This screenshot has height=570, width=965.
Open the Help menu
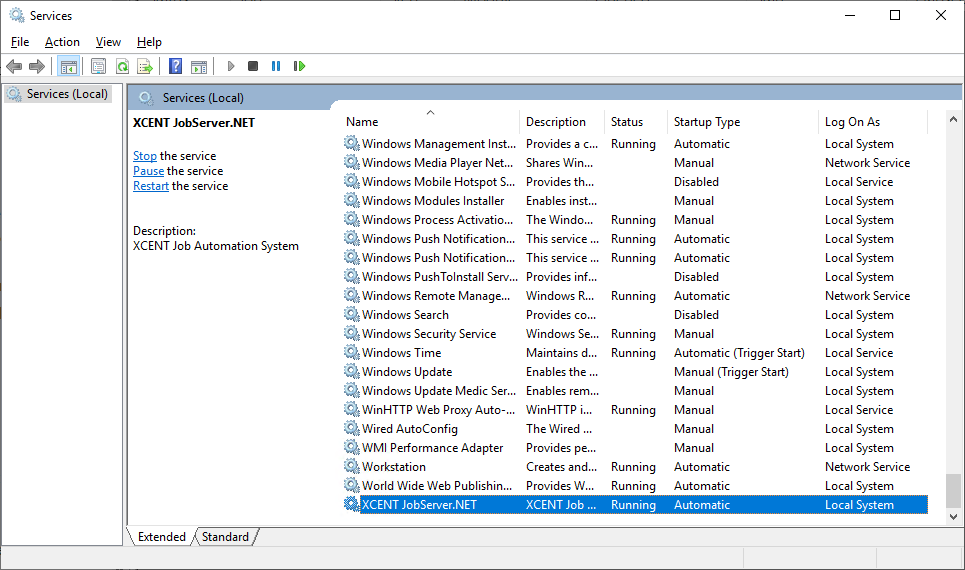149,42
